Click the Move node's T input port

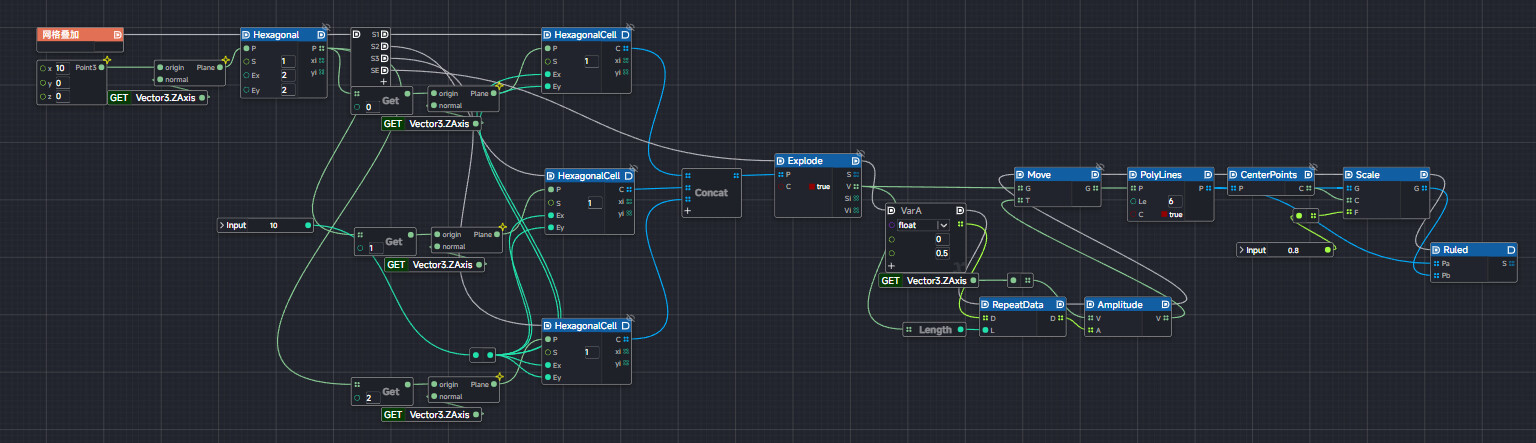tap(1020, 200)
